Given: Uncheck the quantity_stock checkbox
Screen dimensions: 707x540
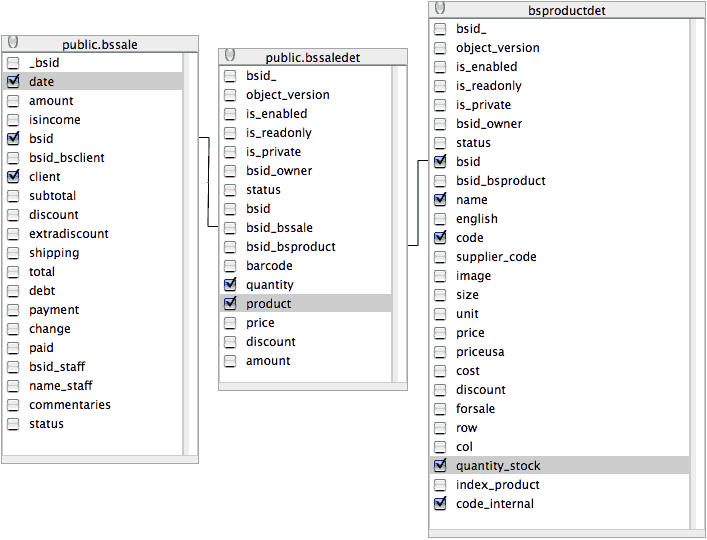Looking at the screenshot, I should pyautogui.click(x=440, y=466).
